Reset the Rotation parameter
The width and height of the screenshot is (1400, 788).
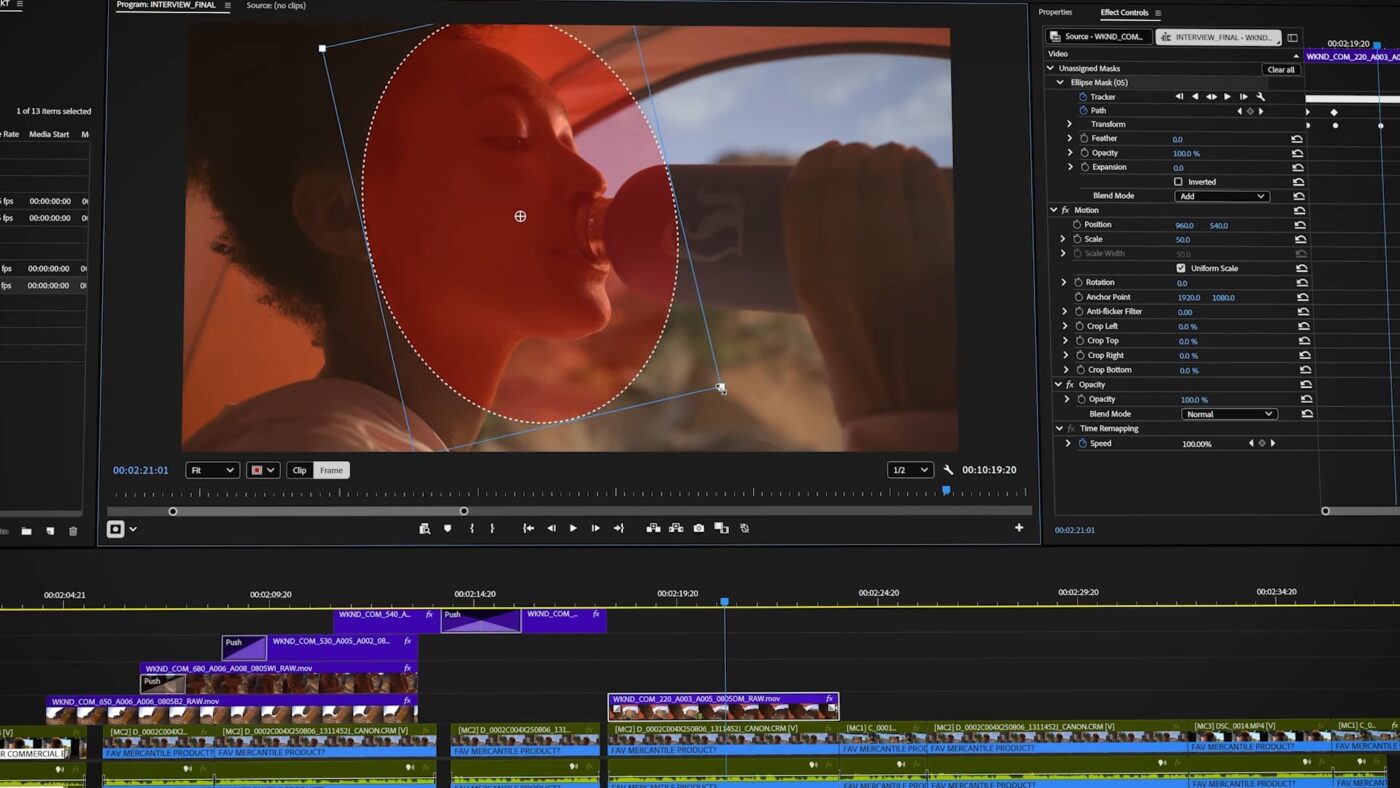click(1301, 283)
